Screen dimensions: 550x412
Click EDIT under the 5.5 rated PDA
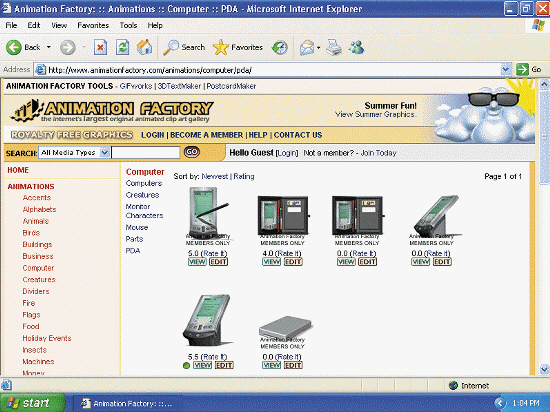pos(224,365)
